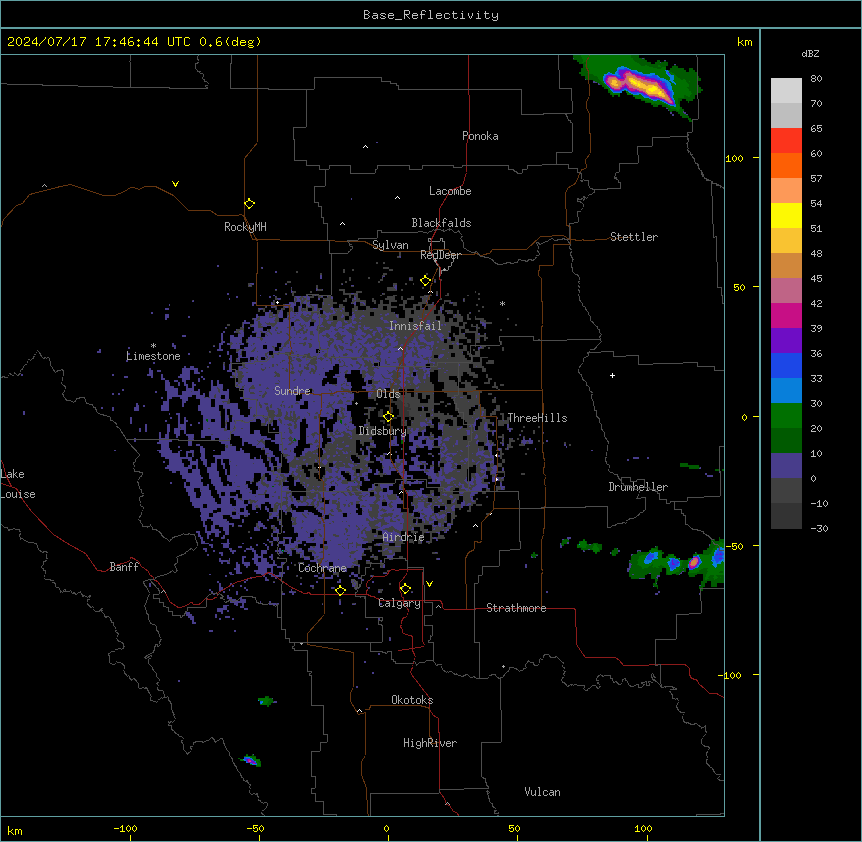Viewport: 862px width, 842px height.
Task: Click the yellow diamond marker above RockyMH
Action: pyautogui.click(x=249, y=204)
